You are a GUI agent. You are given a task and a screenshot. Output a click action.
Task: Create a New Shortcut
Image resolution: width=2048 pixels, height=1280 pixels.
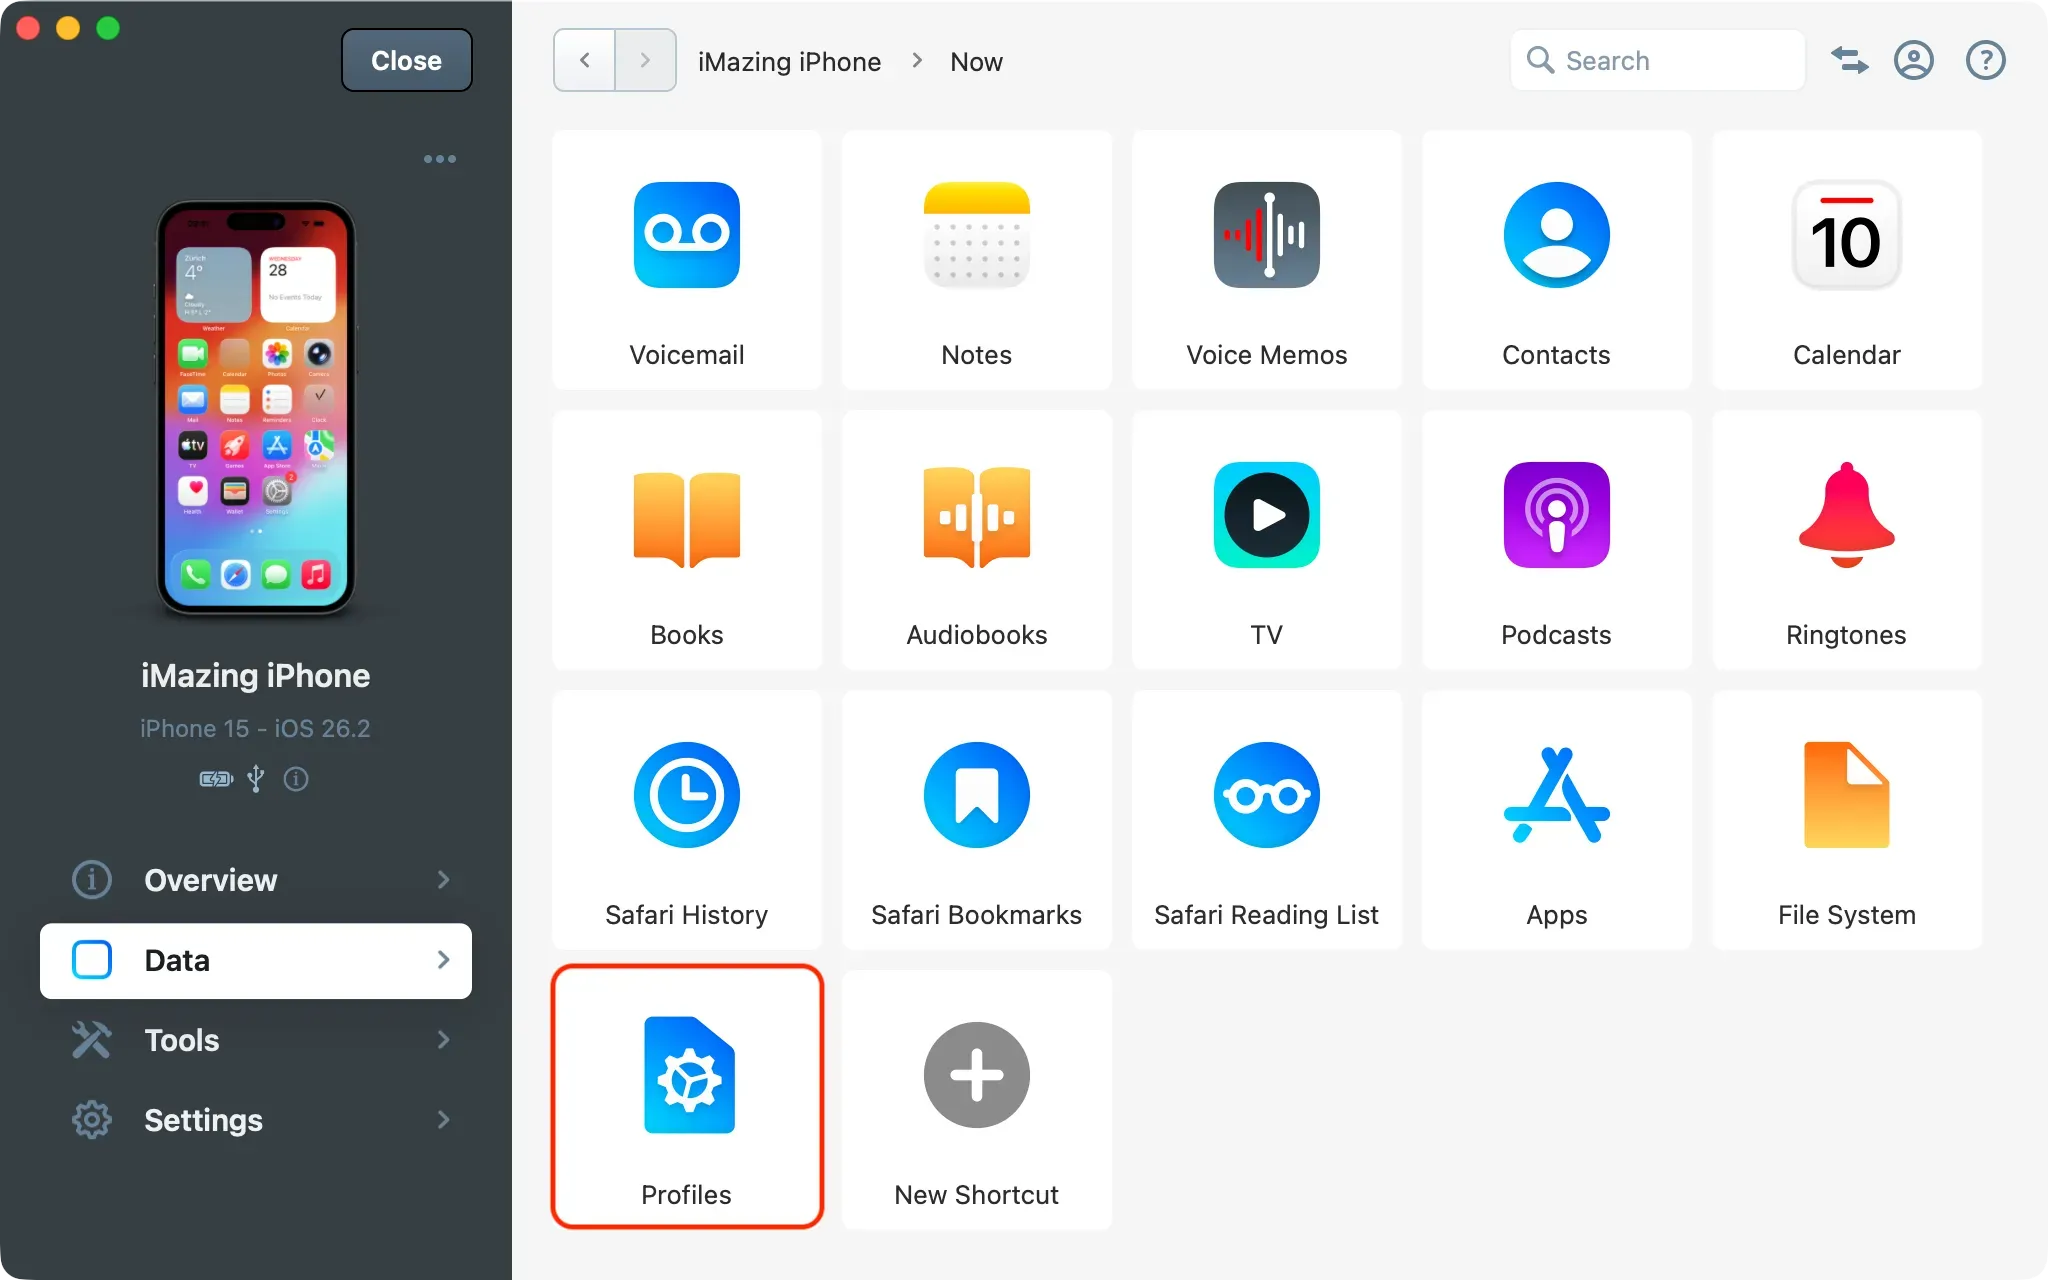coord(976,1097)
